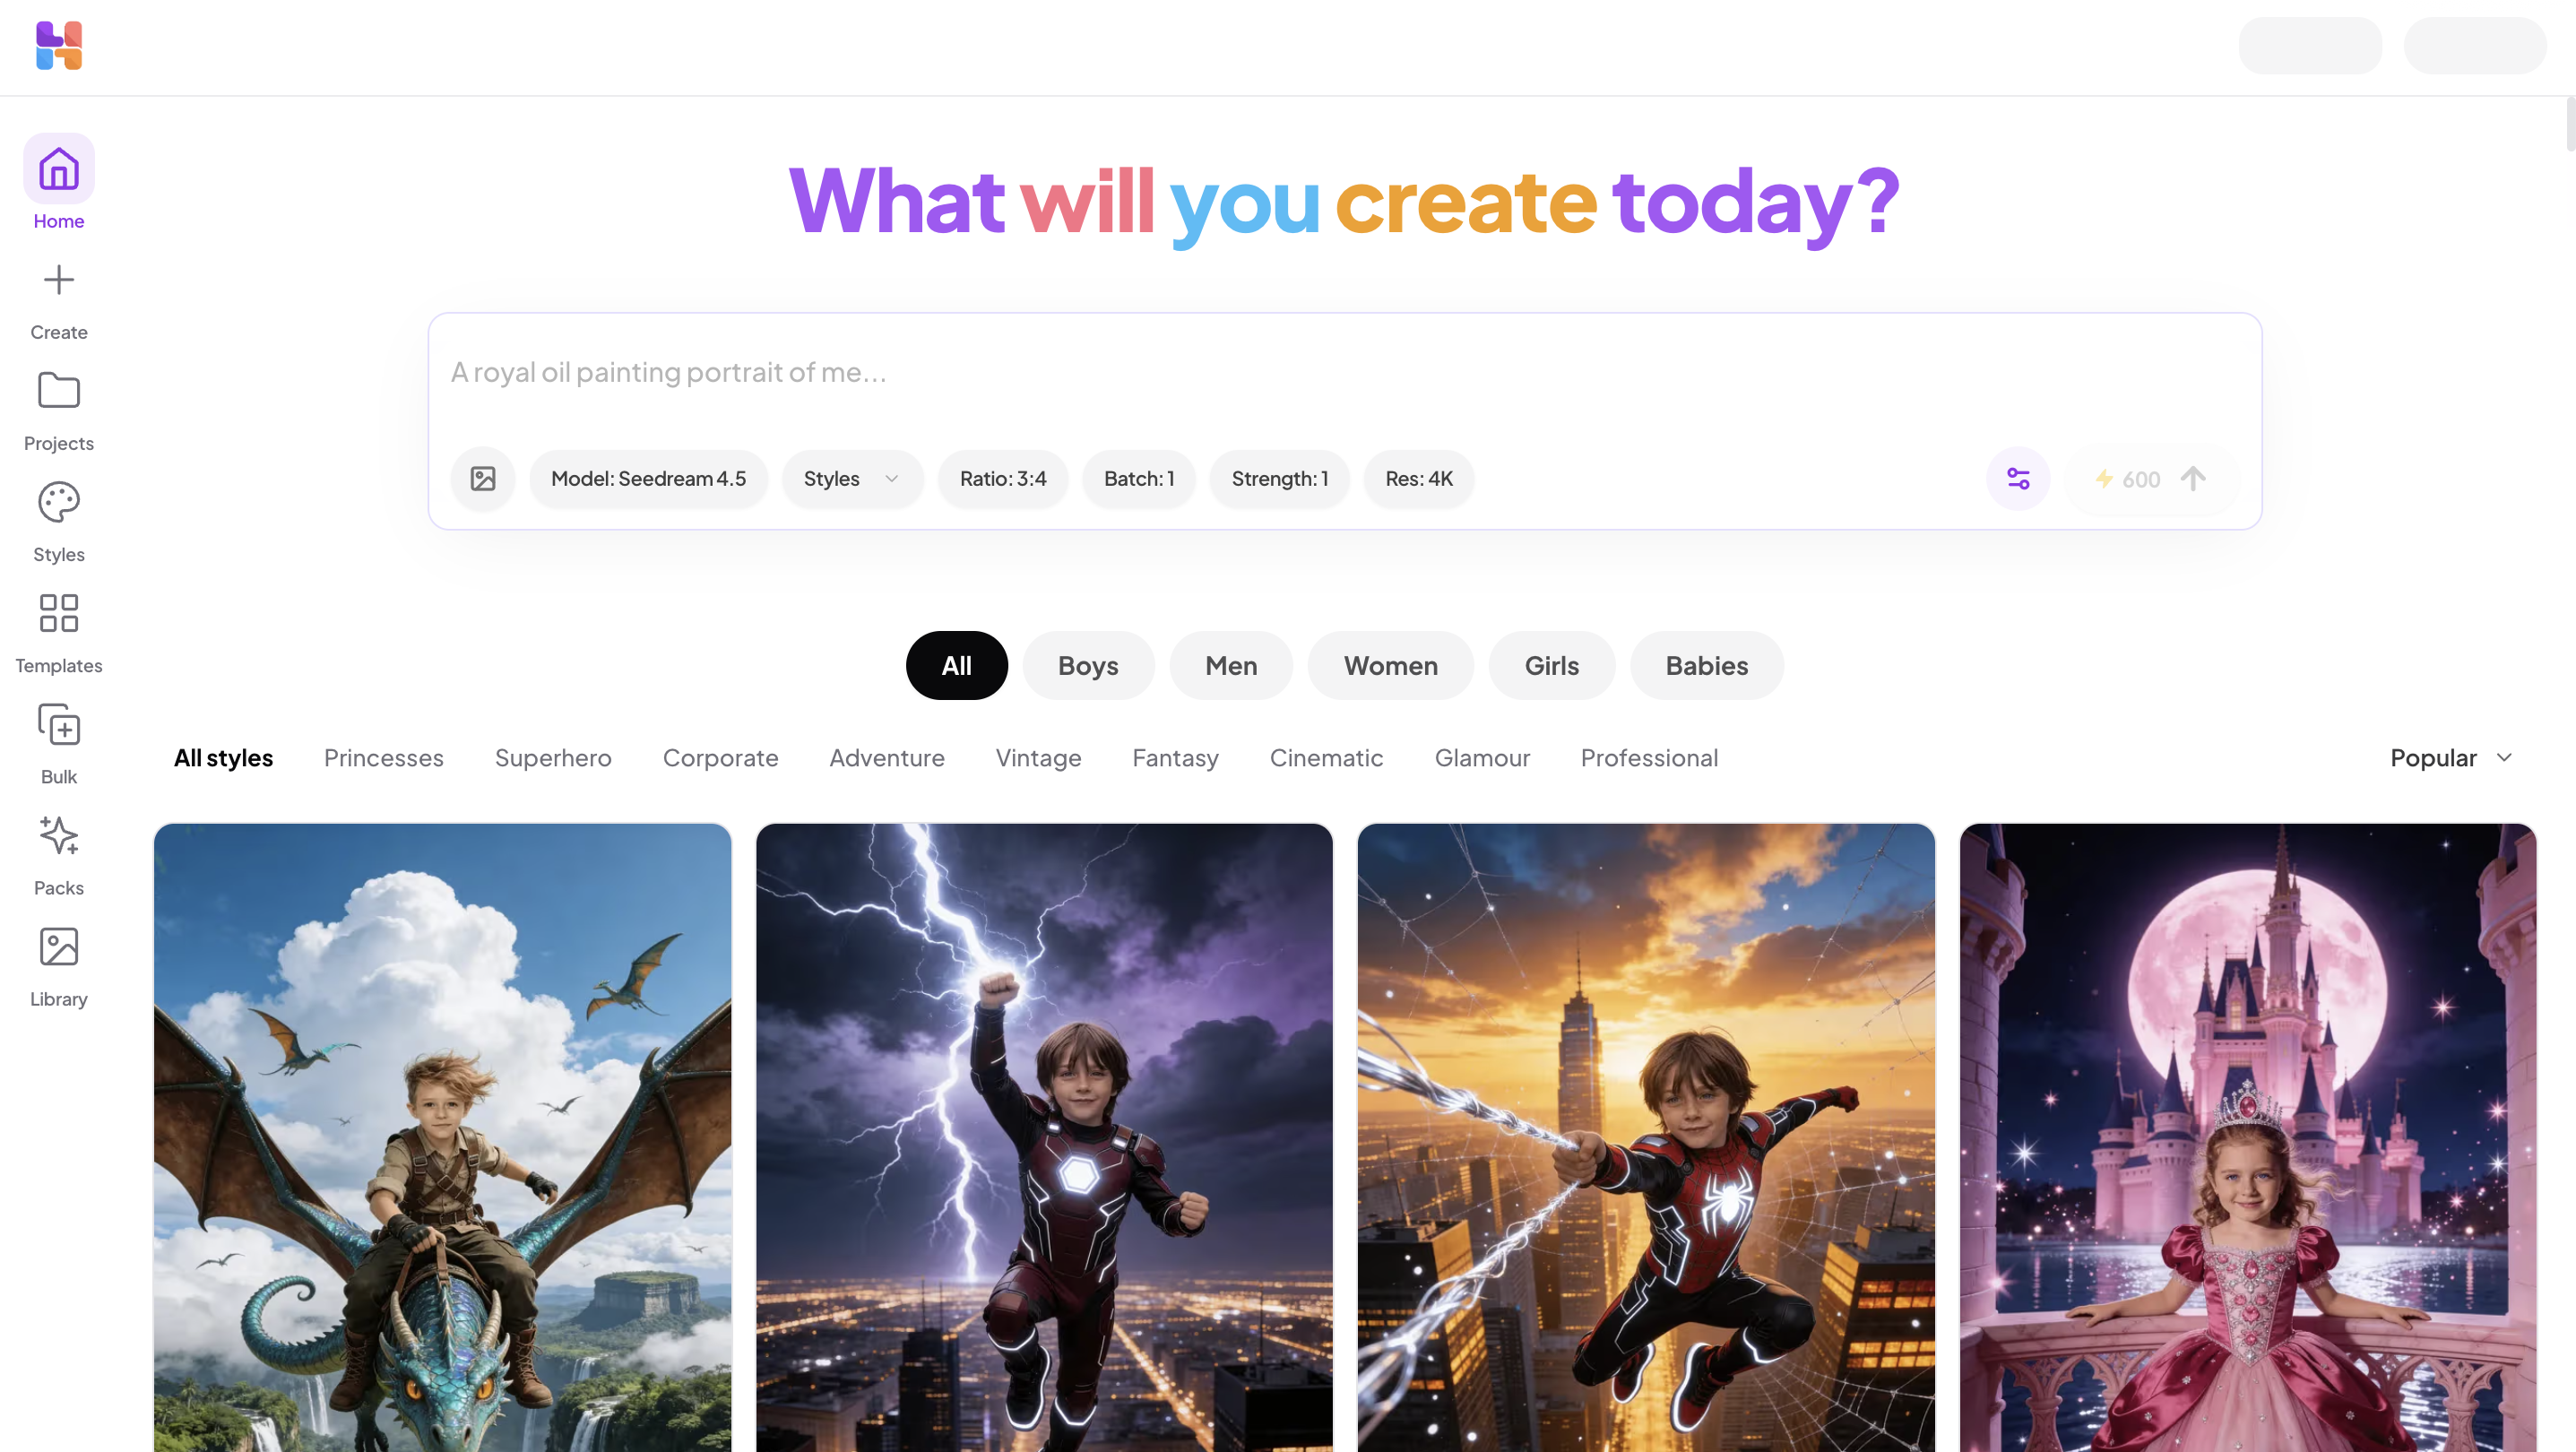Expand the Styles dropdown in prompt bar

click(x=852, y=479)
